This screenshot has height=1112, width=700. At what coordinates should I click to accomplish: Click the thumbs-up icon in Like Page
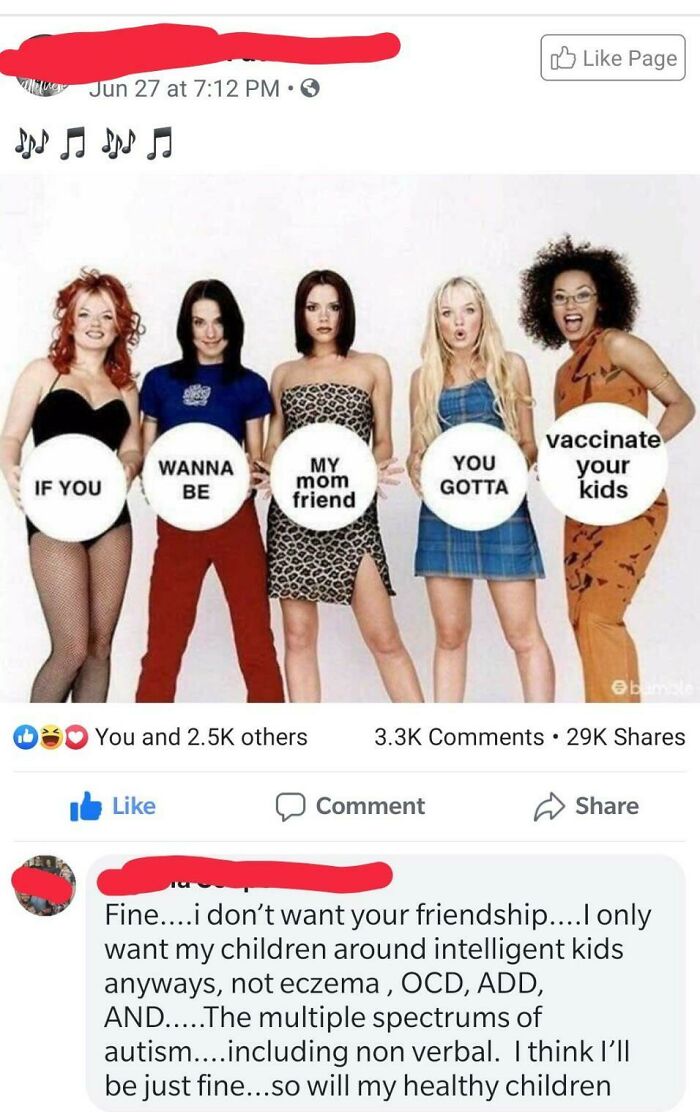tap(562, 57)
